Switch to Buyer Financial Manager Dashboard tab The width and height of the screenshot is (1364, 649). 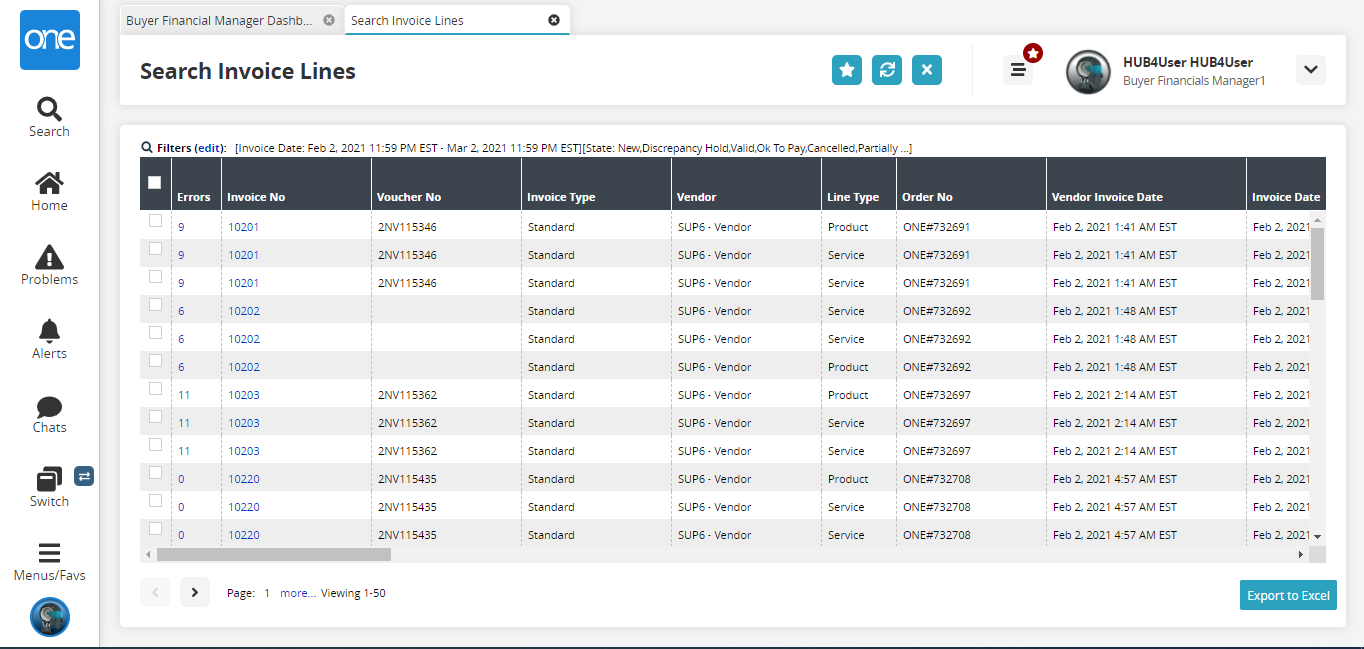click(219, 20)
